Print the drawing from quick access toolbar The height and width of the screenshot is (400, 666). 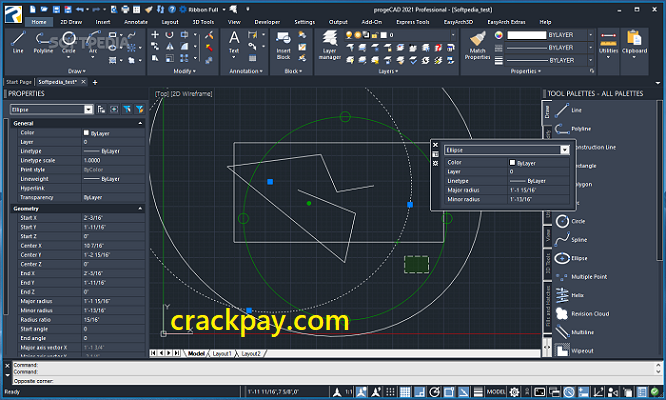tap(125, 9)
